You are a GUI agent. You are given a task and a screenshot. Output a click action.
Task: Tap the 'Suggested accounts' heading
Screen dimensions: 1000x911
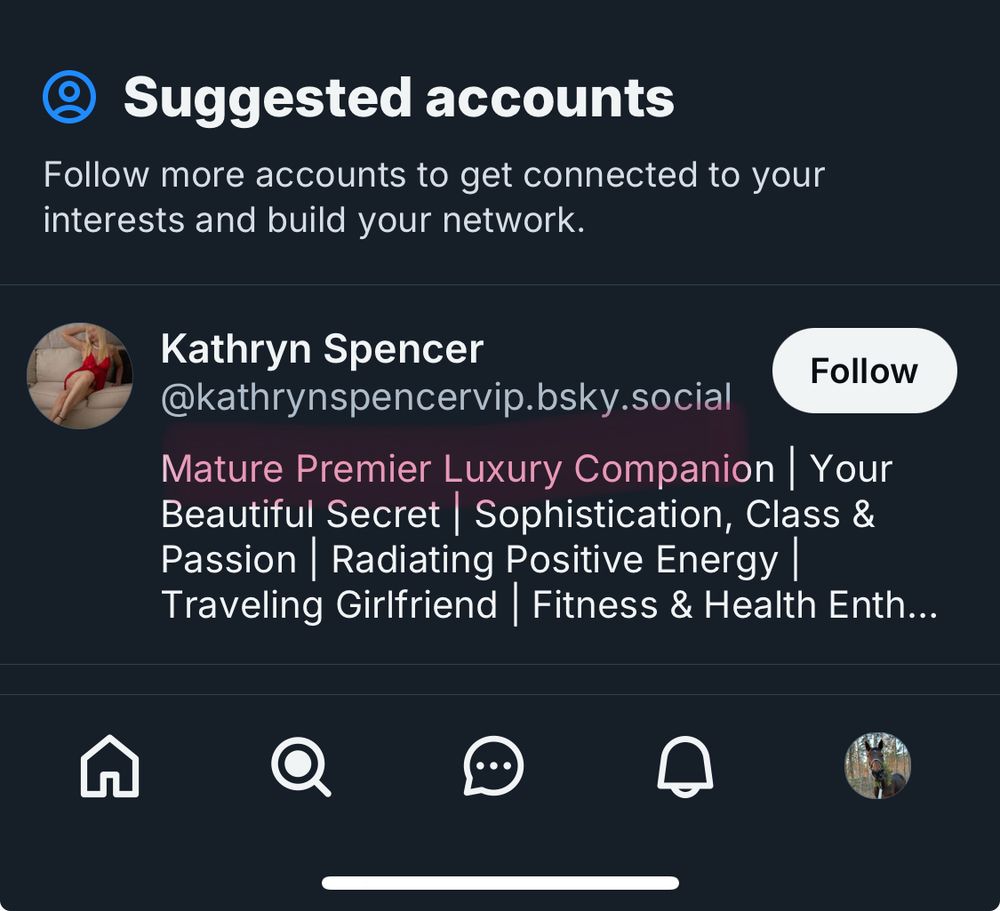coord(399,98)
